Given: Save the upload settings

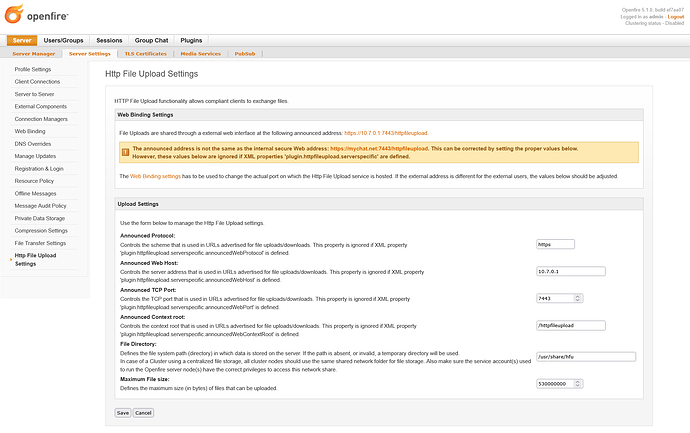Looking at the screenshot, I should 123,413.
